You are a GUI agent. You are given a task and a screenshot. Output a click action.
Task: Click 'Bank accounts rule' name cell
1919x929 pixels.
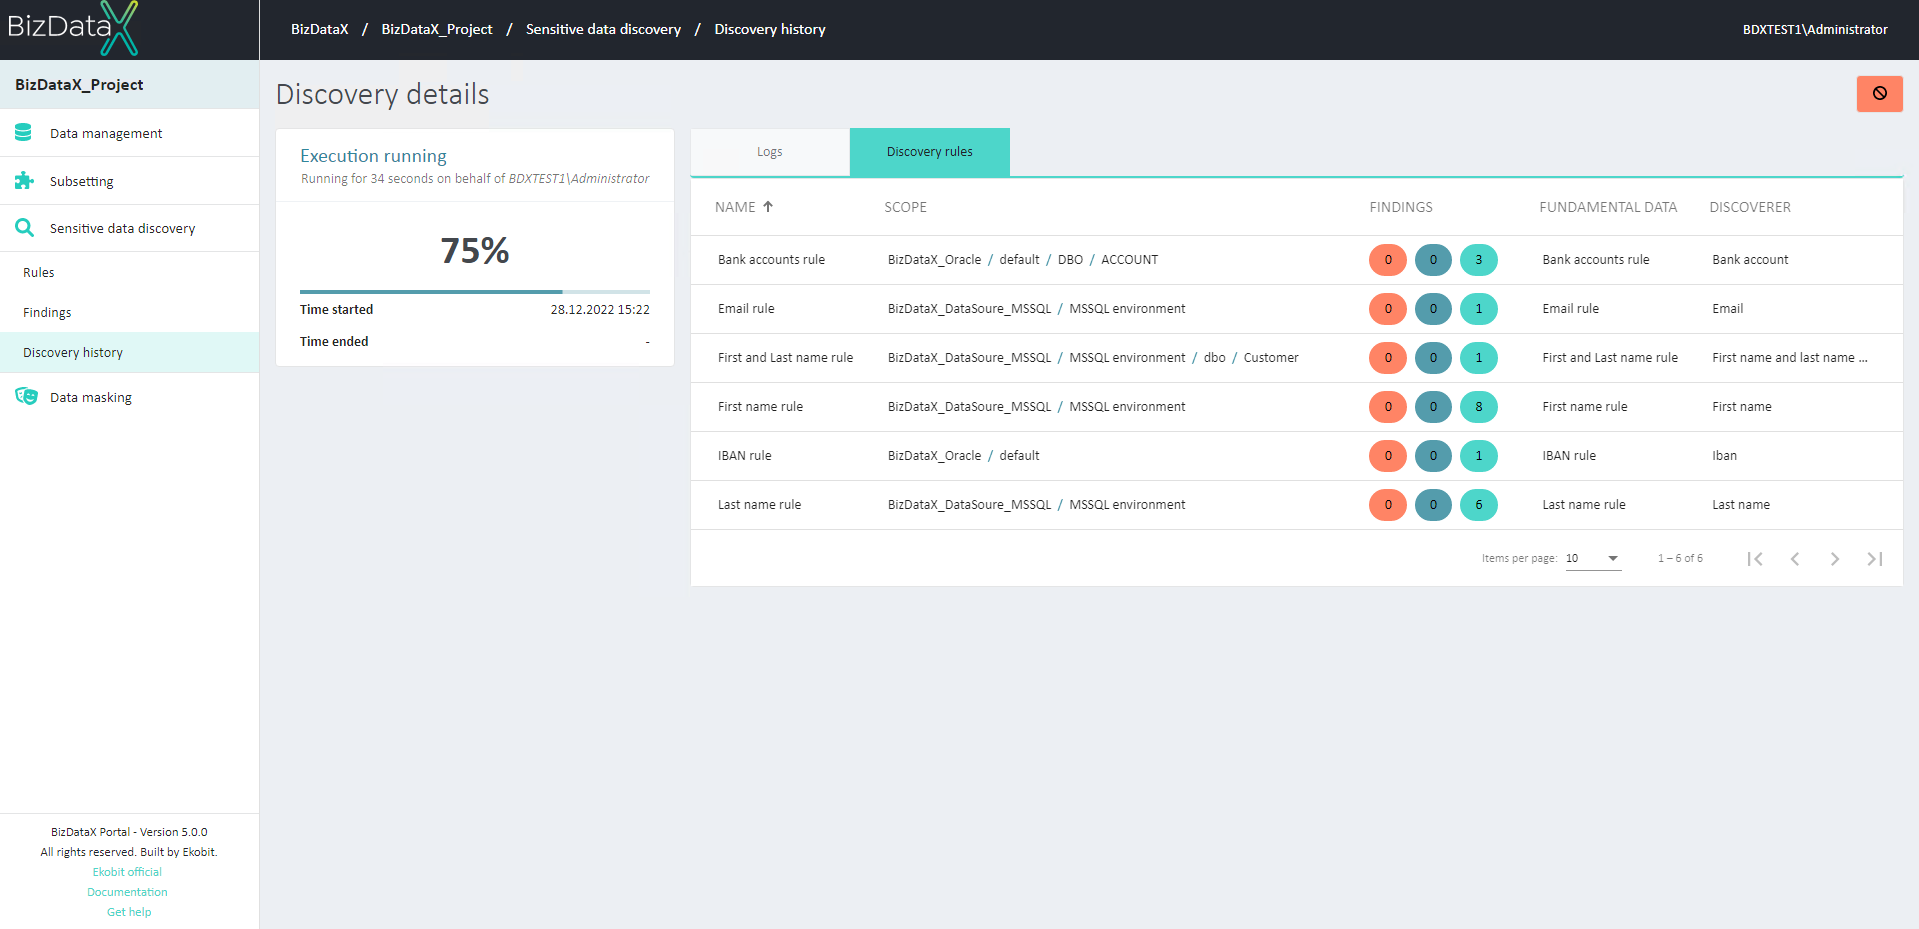click(771, 259)
